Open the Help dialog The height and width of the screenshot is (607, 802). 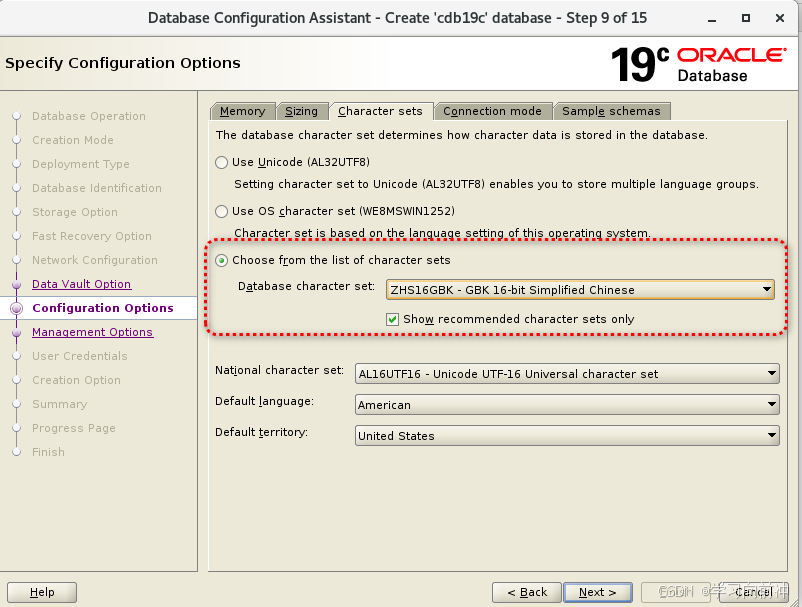41,592
